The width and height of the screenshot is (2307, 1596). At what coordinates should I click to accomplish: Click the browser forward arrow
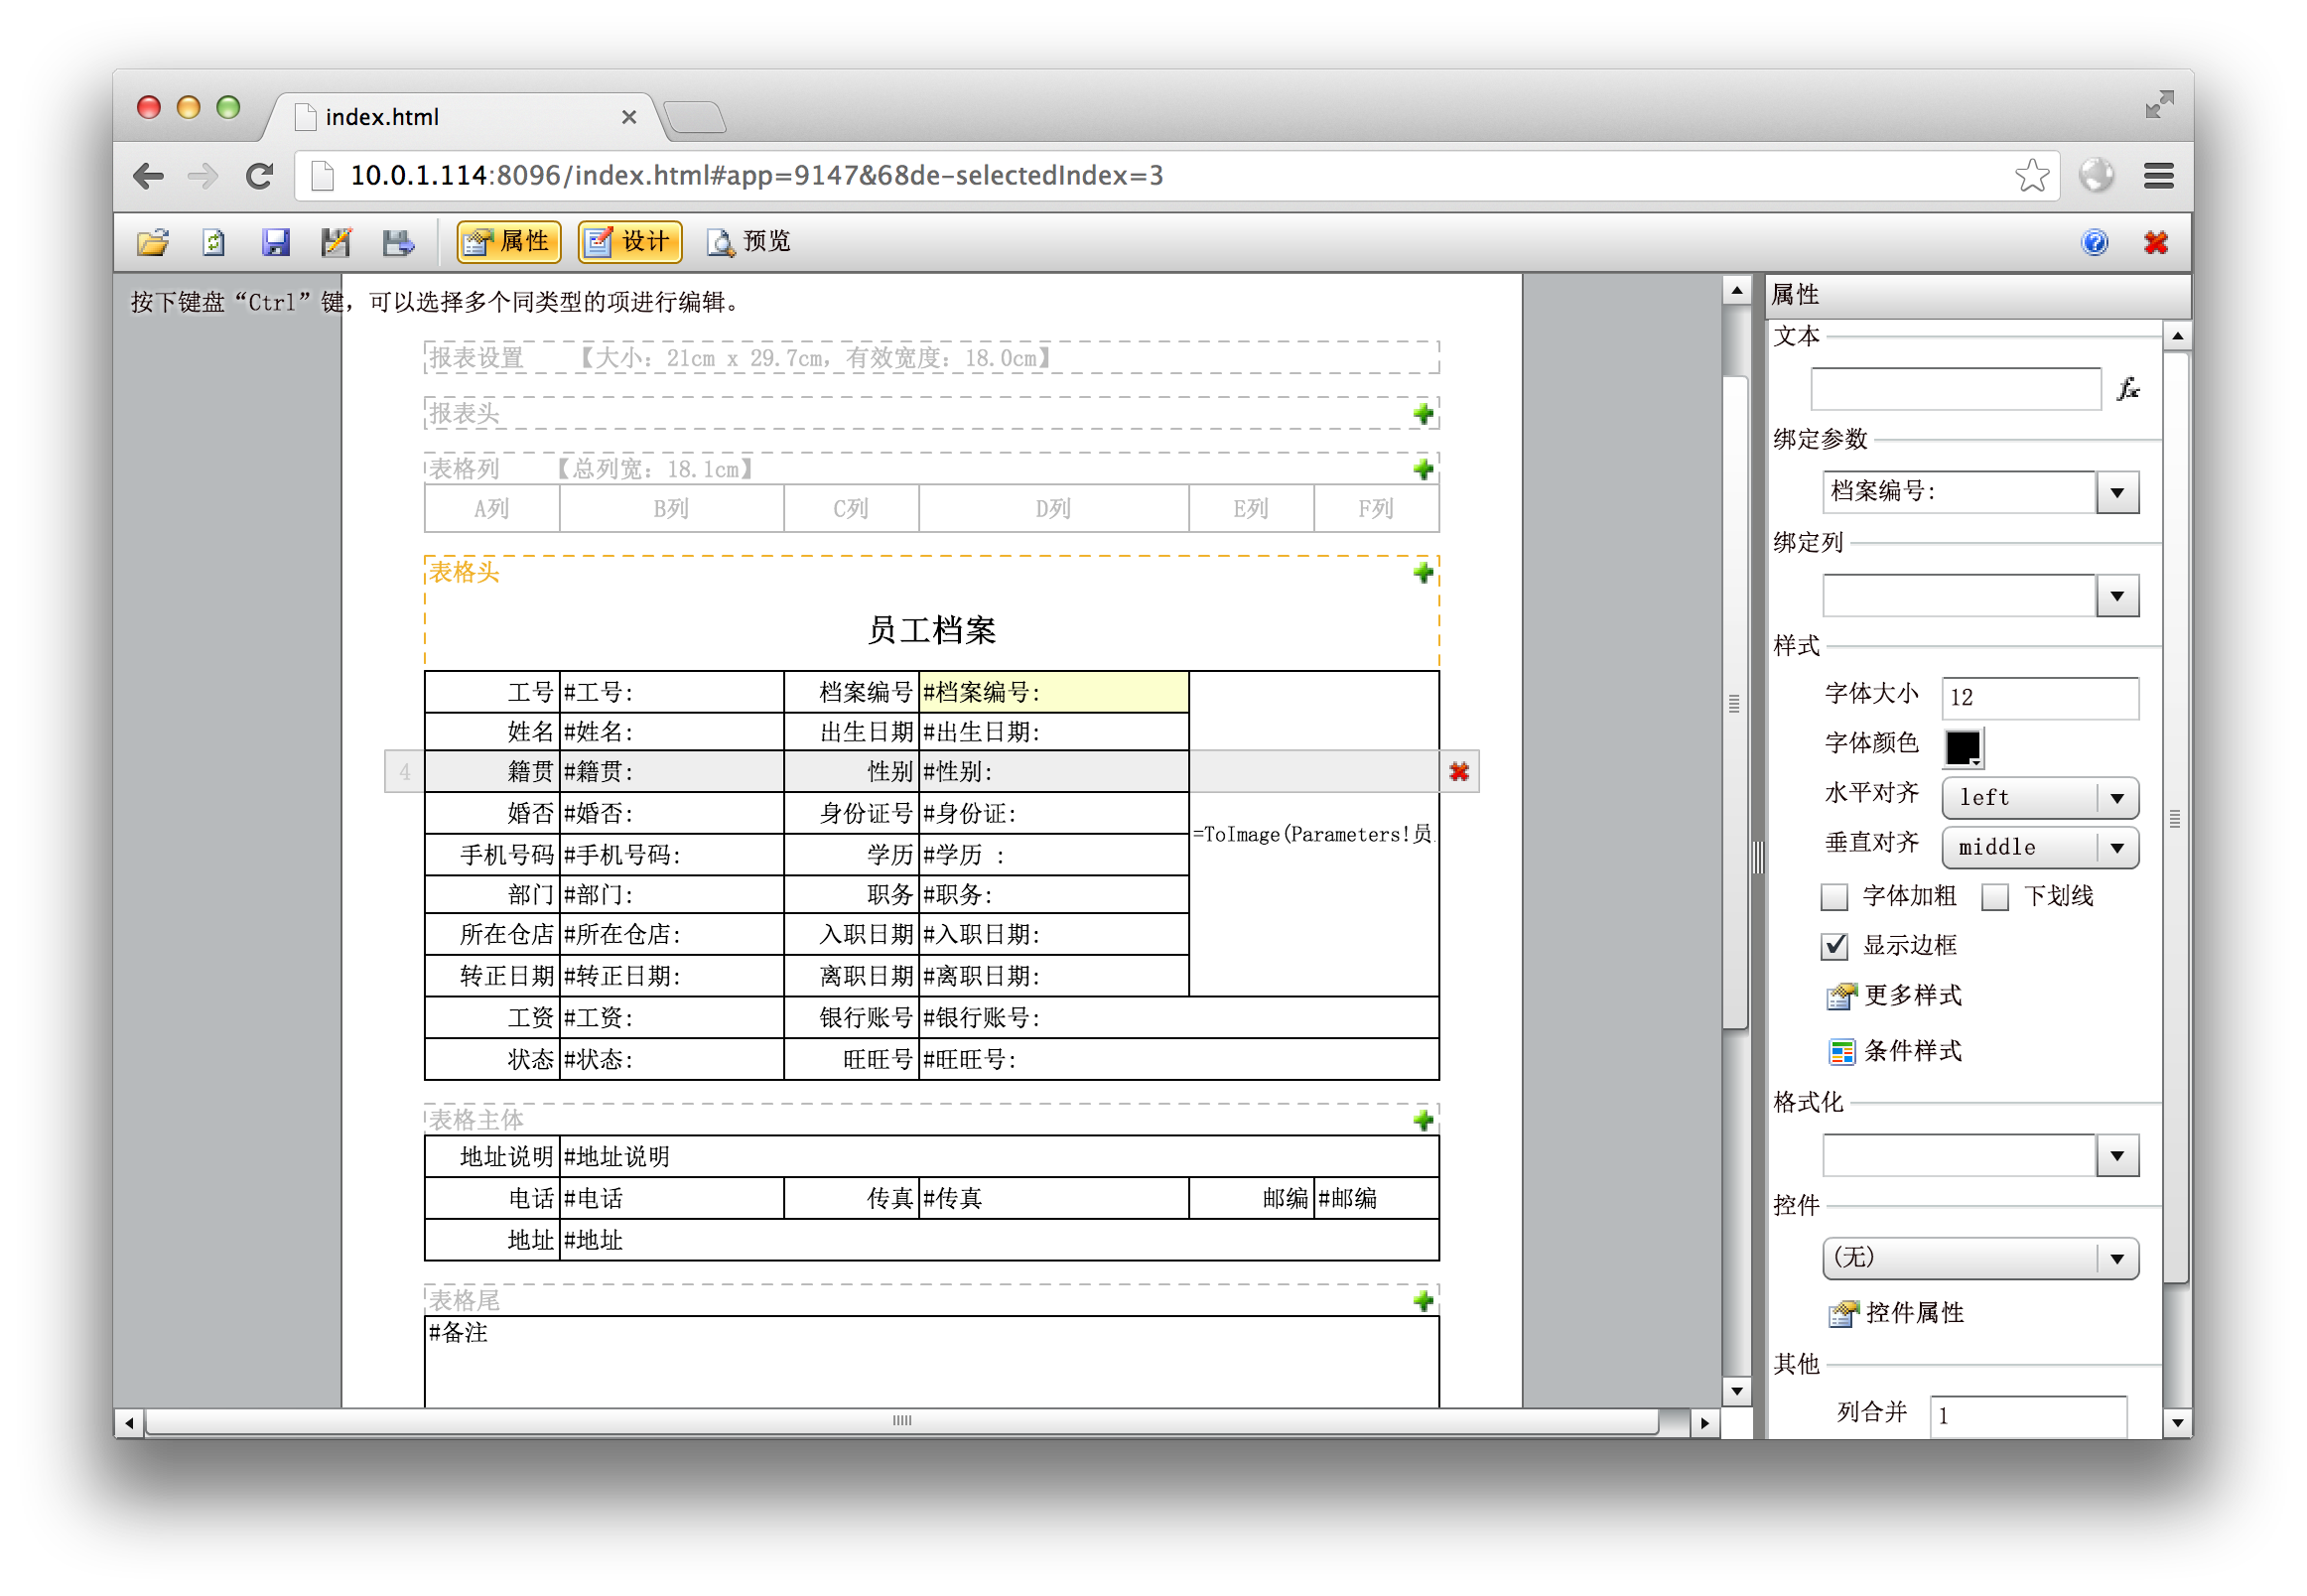tap(203, 176)
